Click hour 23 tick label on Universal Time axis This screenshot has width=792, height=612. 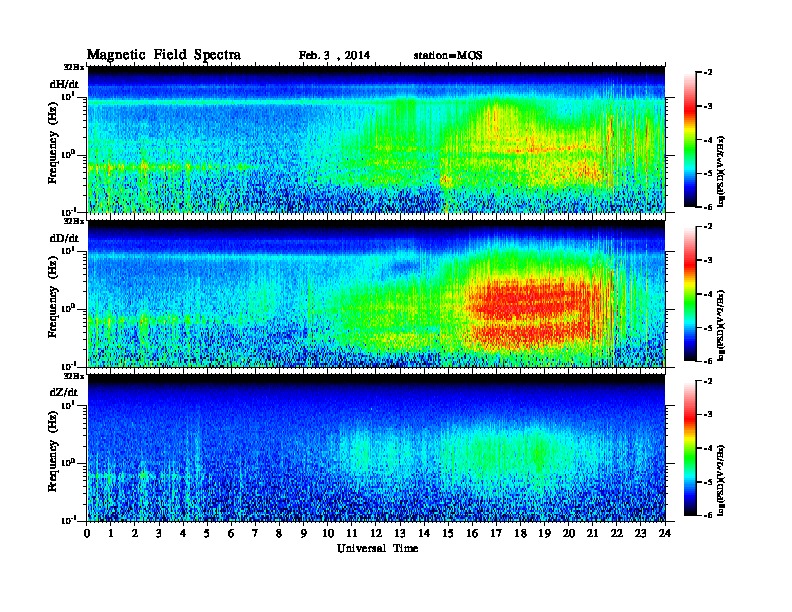click(x=641, y=534)
